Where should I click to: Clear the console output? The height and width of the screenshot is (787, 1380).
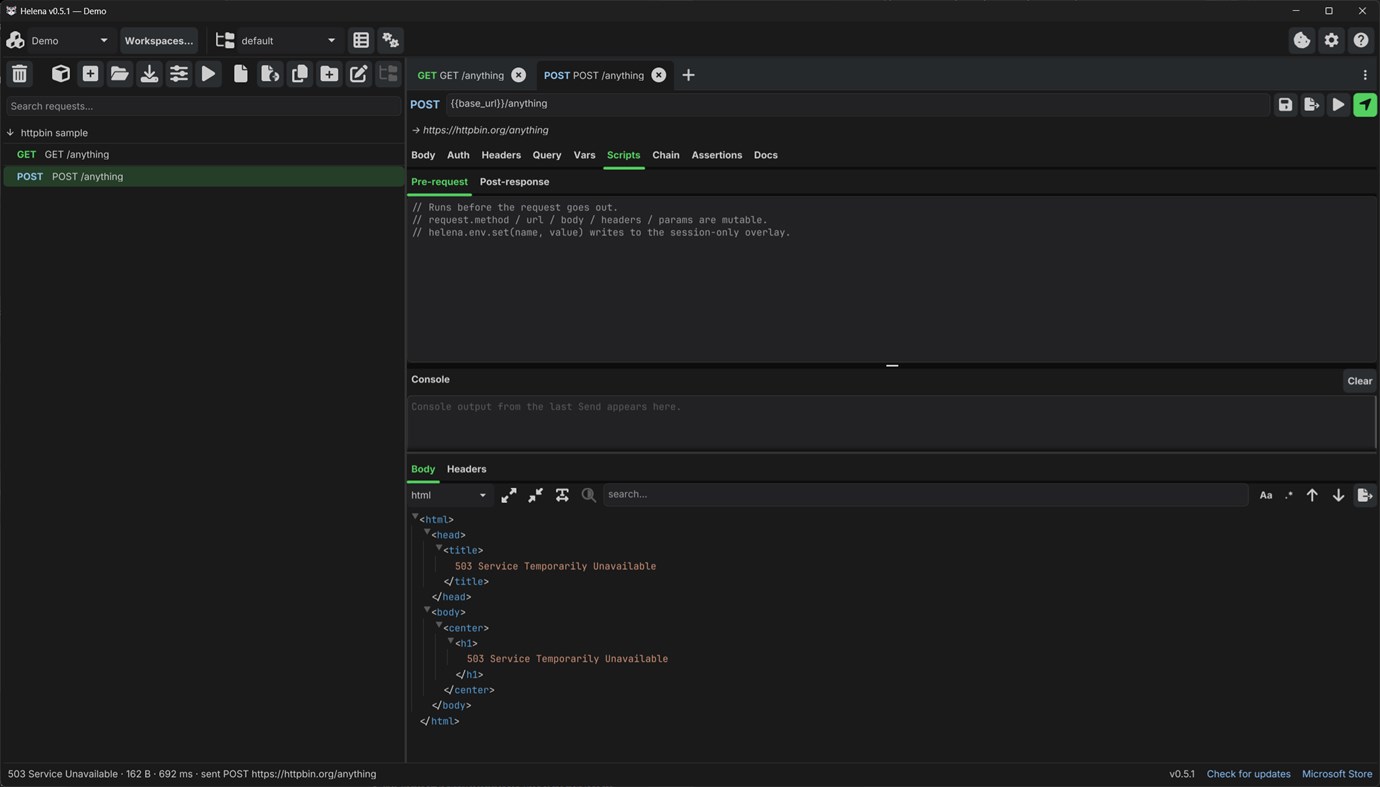click(x=1359, y=381)
